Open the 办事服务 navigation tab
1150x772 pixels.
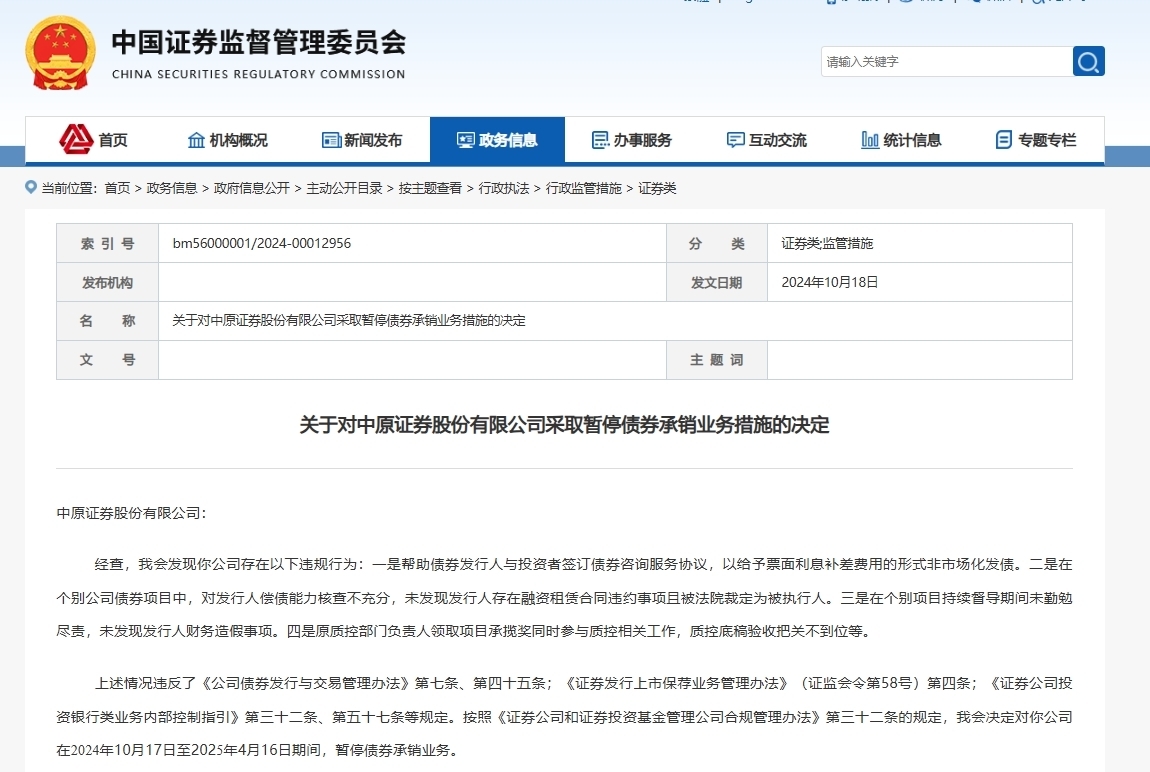632,139
